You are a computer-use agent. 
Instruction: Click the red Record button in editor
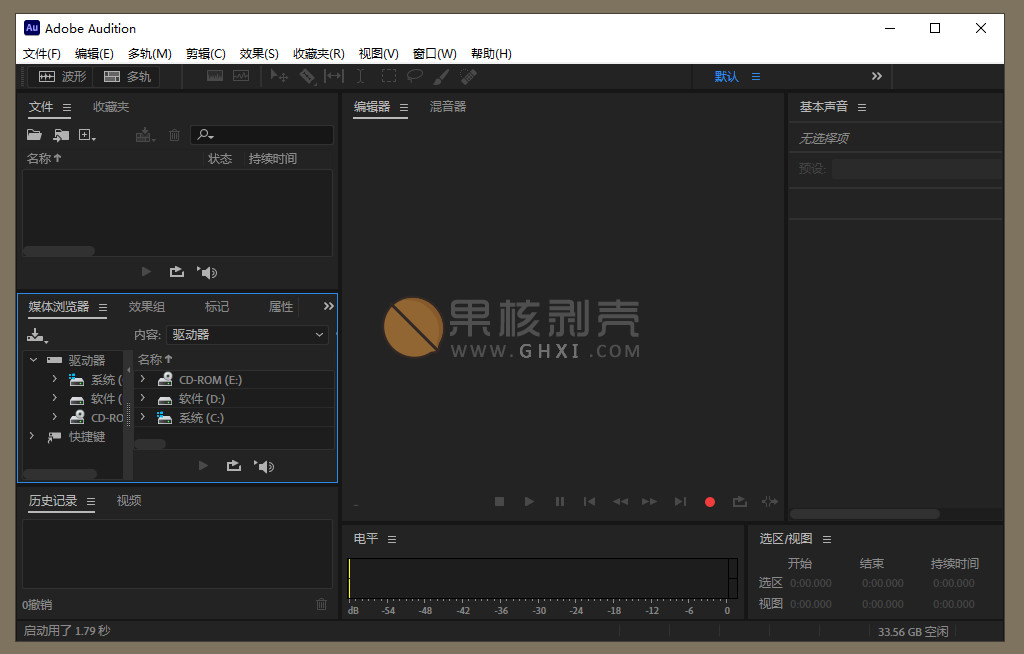710,502
